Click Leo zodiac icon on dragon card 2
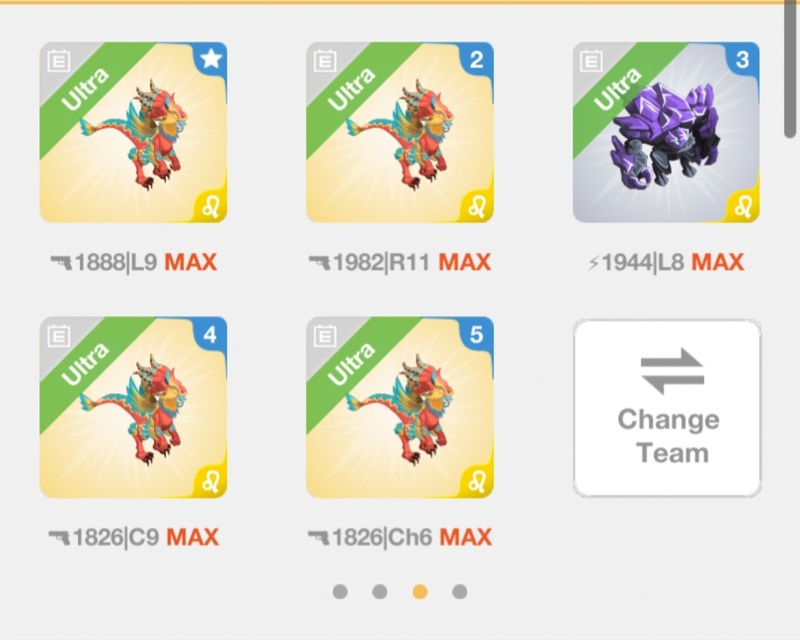 477,206
